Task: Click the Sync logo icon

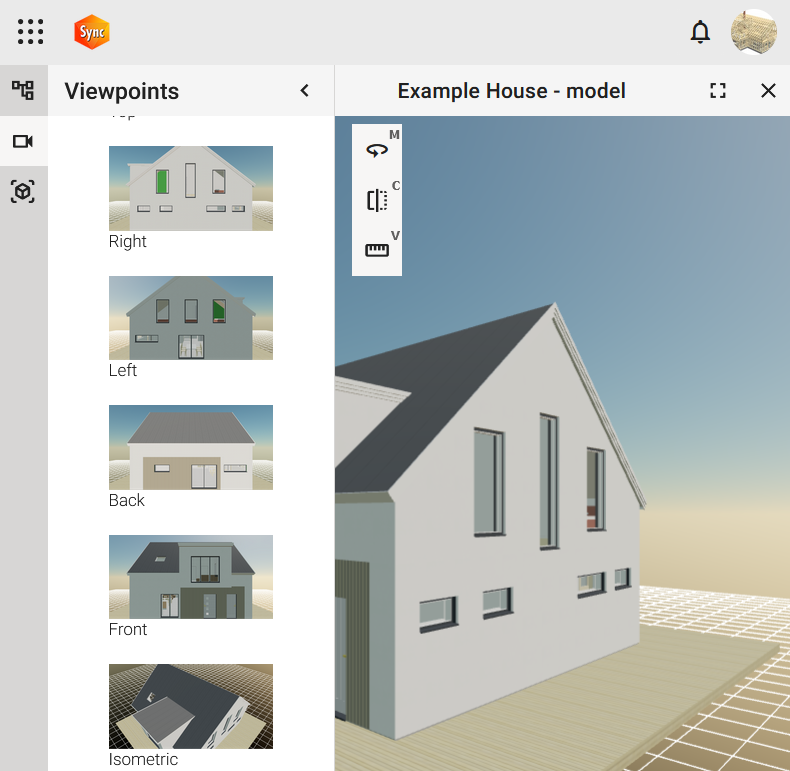Action: click(92, 32)
